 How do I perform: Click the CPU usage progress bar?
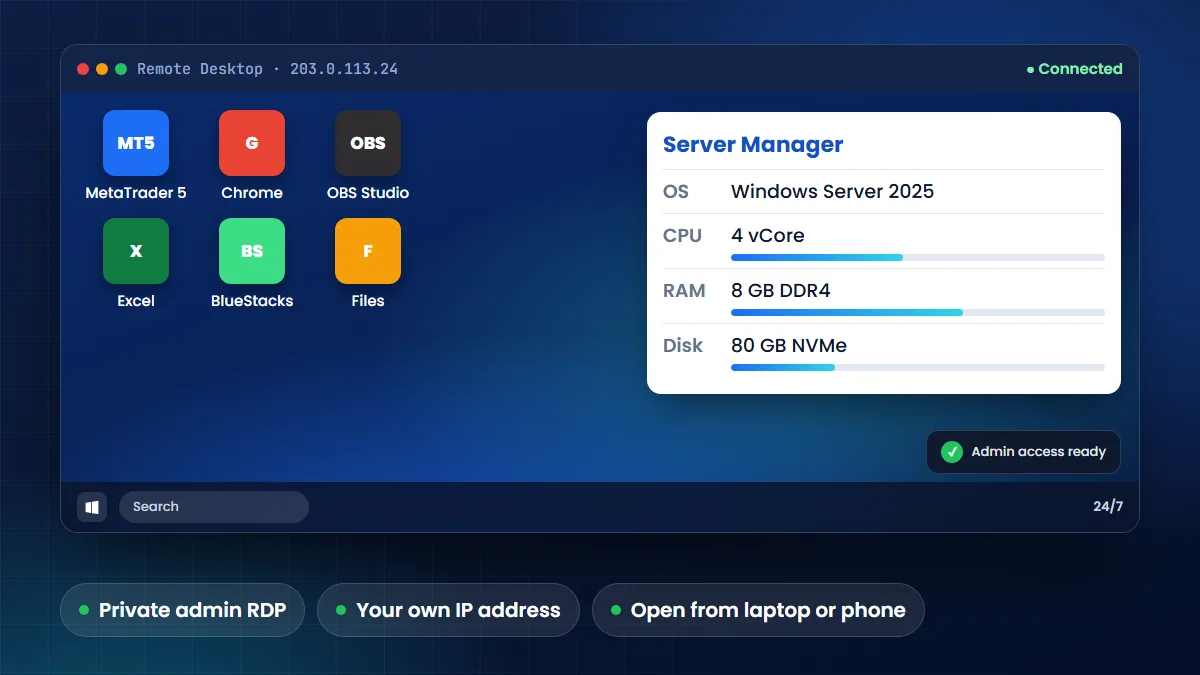coord(918,258)
